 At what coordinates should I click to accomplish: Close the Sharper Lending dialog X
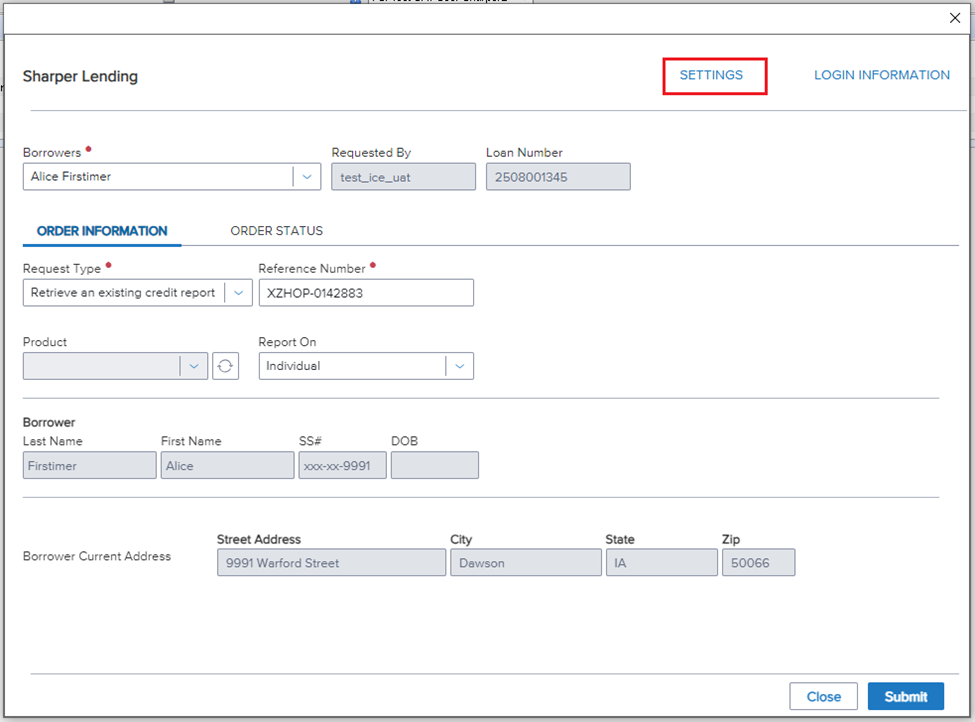[x=954, y=18]
